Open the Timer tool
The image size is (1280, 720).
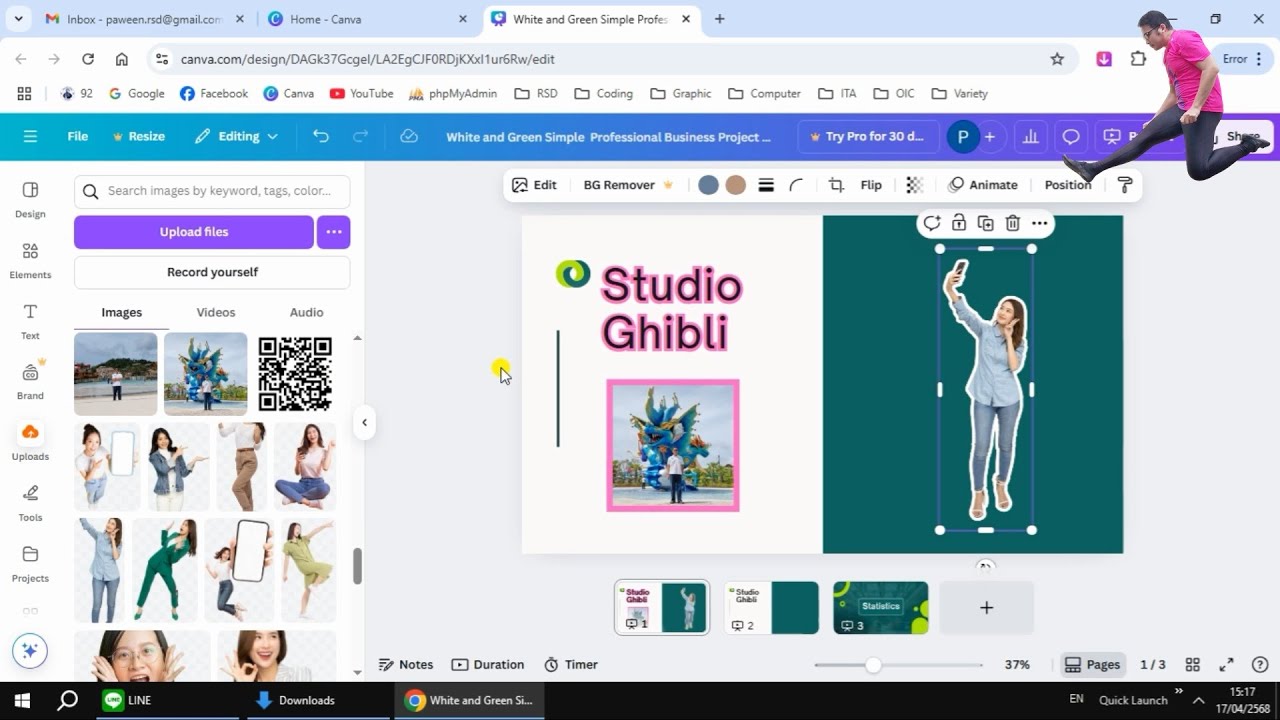[571, 664]
